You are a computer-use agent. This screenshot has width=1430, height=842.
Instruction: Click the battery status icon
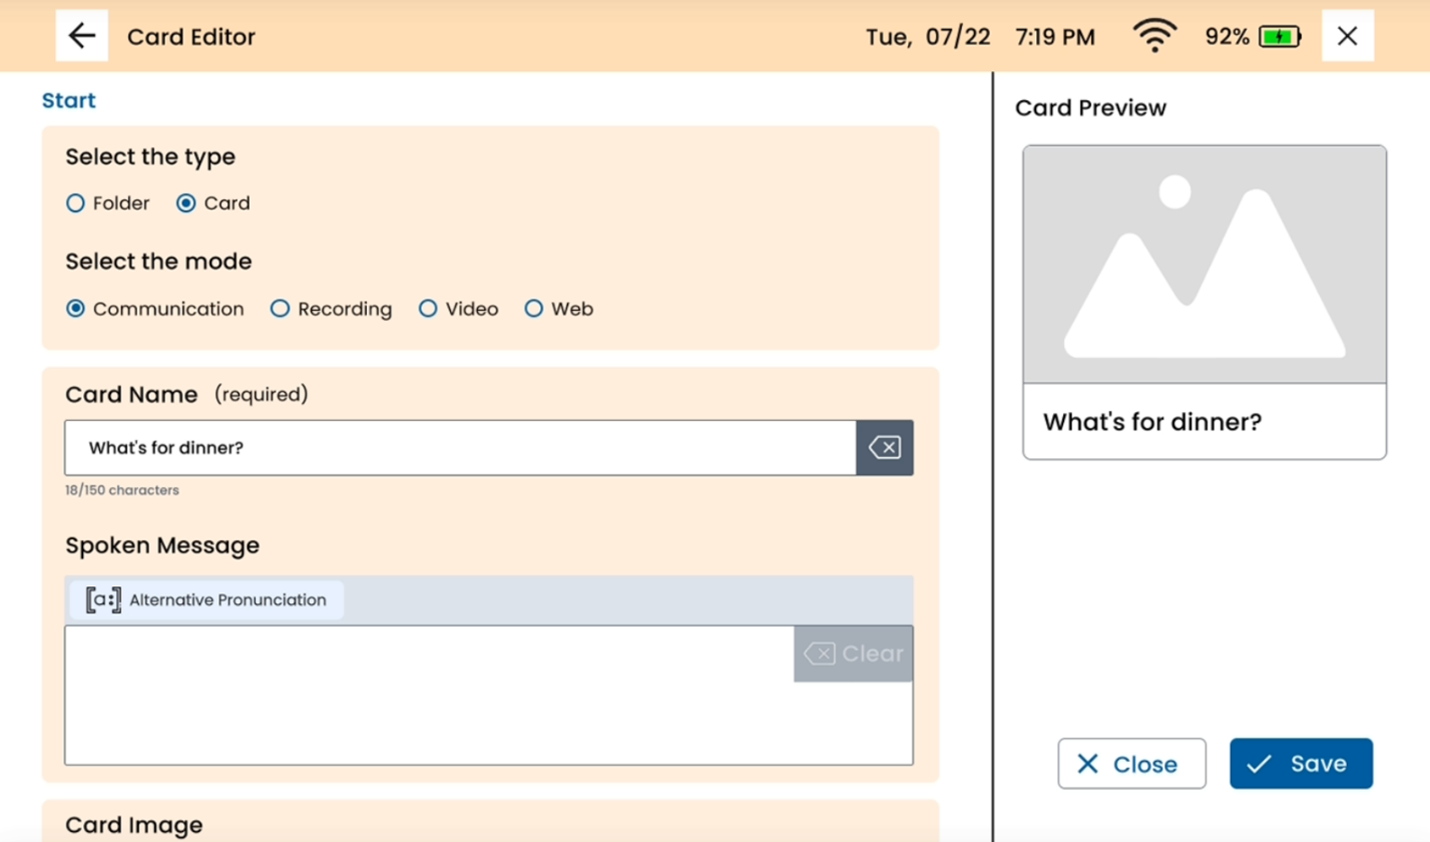[x=1280, y=37]
